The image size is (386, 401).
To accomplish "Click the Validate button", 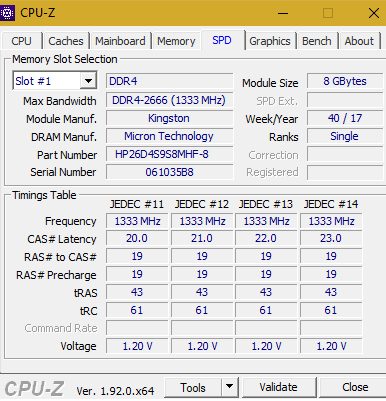I will click(x=279, y=388).
